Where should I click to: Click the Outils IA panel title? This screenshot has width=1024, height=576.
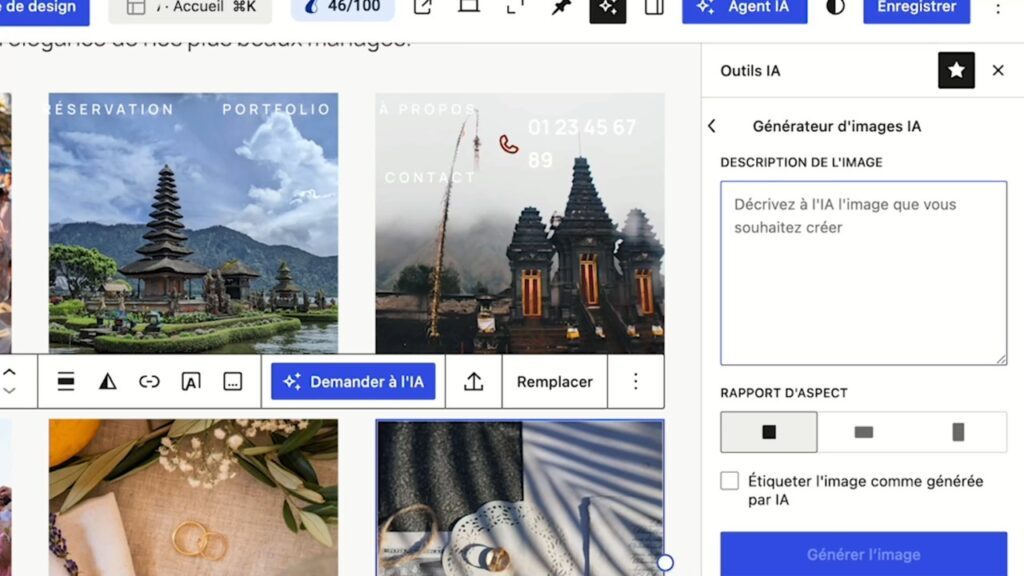[x=750, y=71]
